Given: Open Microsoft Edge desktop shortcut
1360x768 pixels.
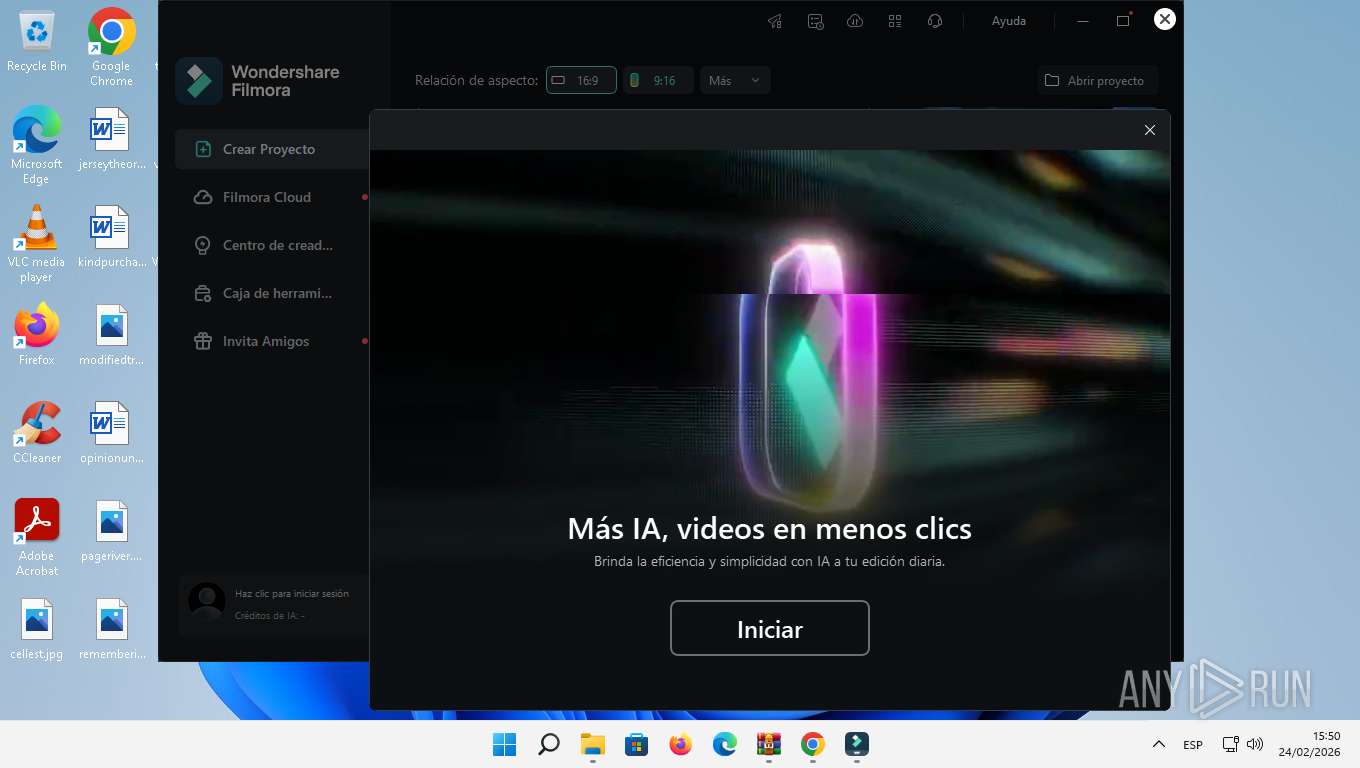Looking at the screenshot, I should click(x=37, y=146).
